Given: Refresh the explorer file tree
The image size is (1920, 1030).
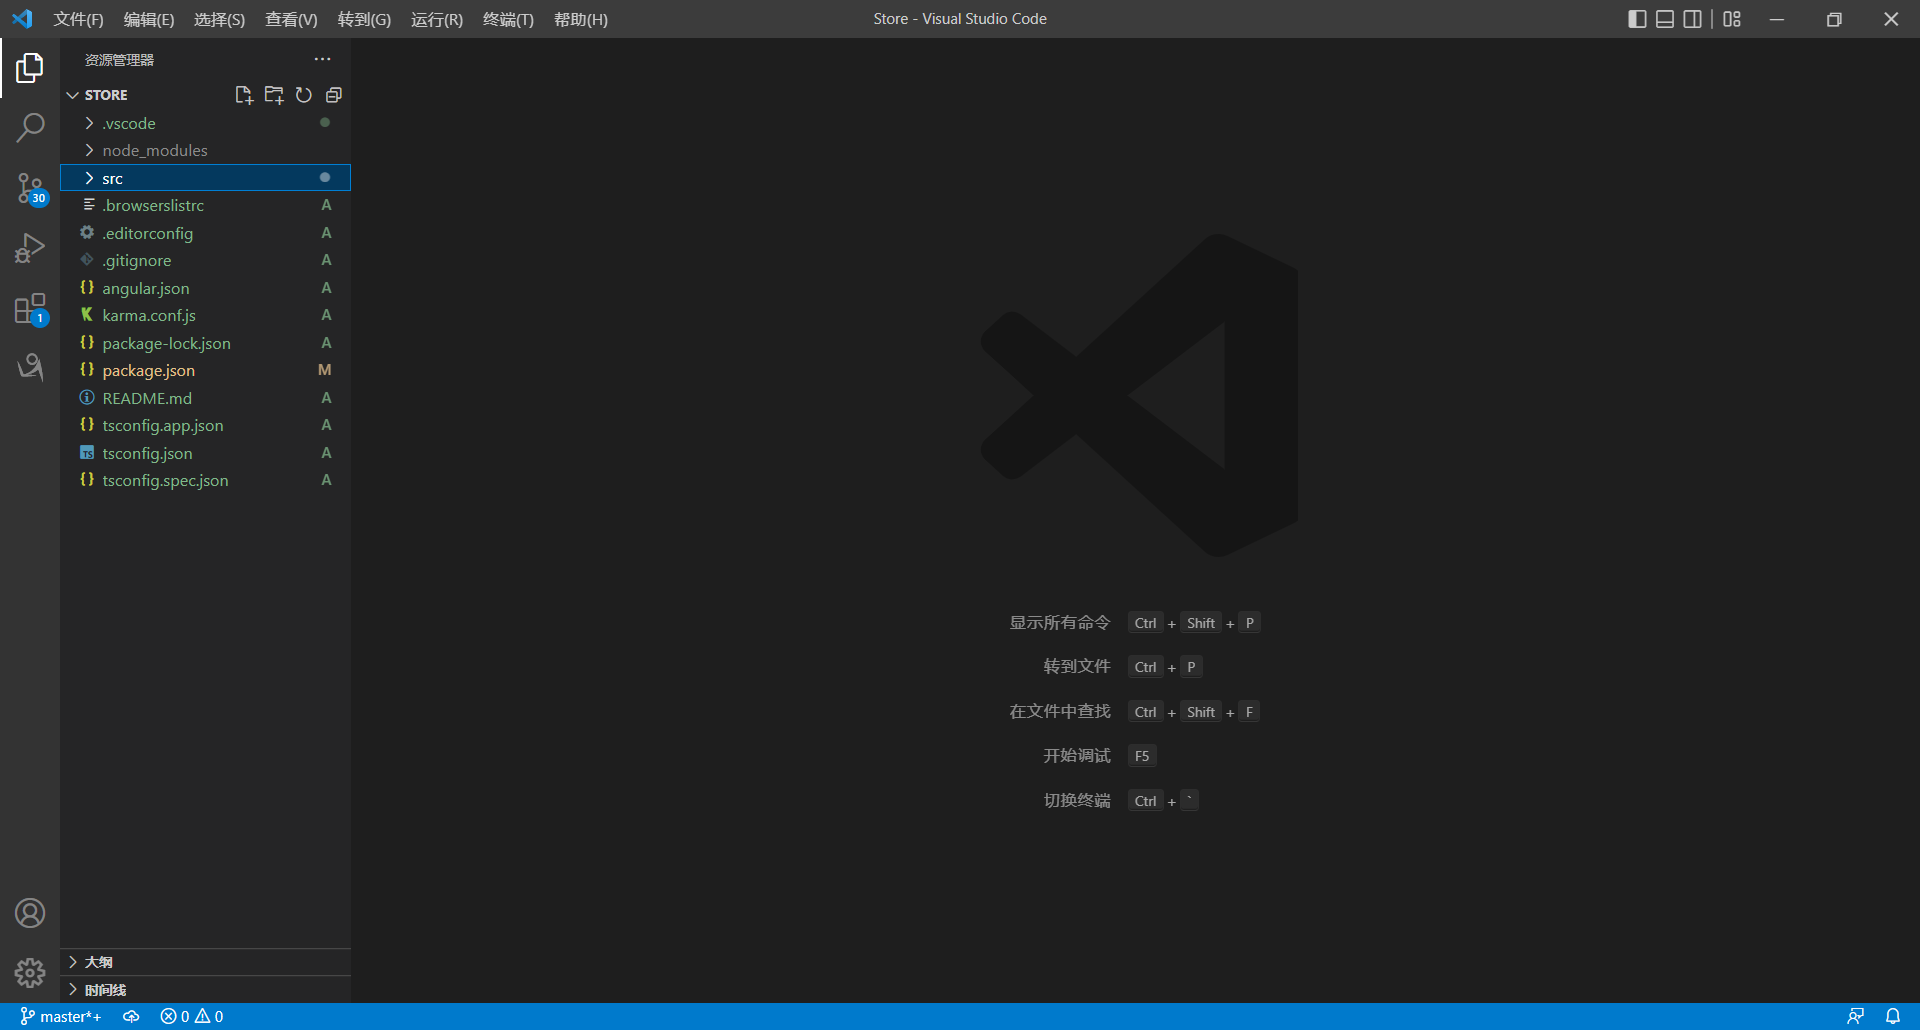Looking at the screenshot, I should click(x=304, y=95).
